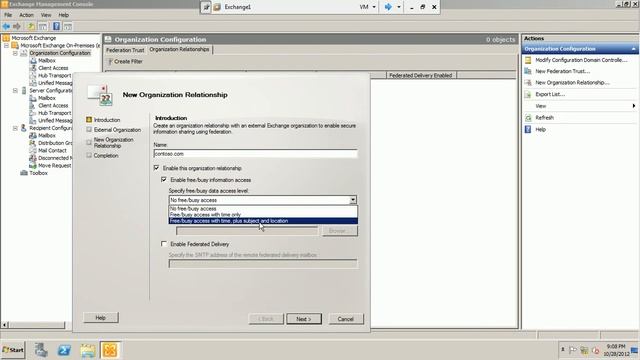Click New Organization Relationship action icon
The image size is (640, 360).
point(528,82)
